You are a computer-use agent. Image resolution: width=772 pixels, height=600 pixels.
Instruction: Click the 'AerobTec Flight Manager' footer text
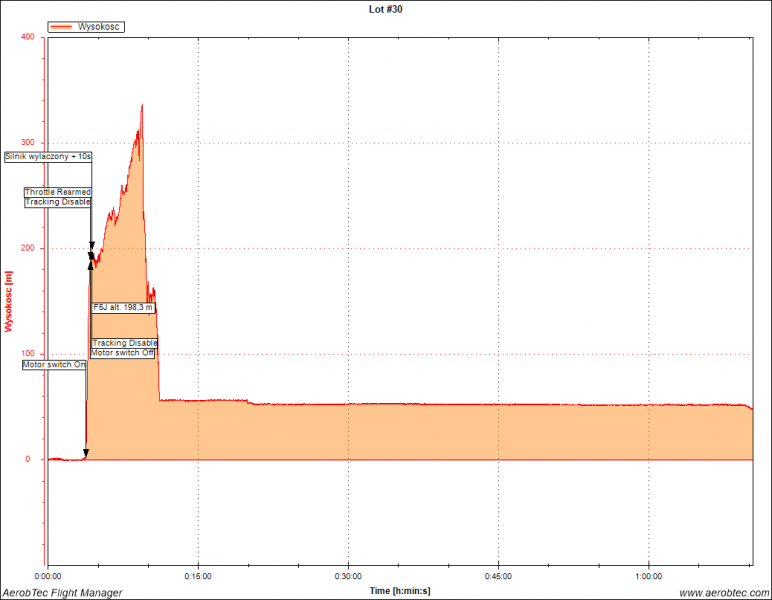62,593
